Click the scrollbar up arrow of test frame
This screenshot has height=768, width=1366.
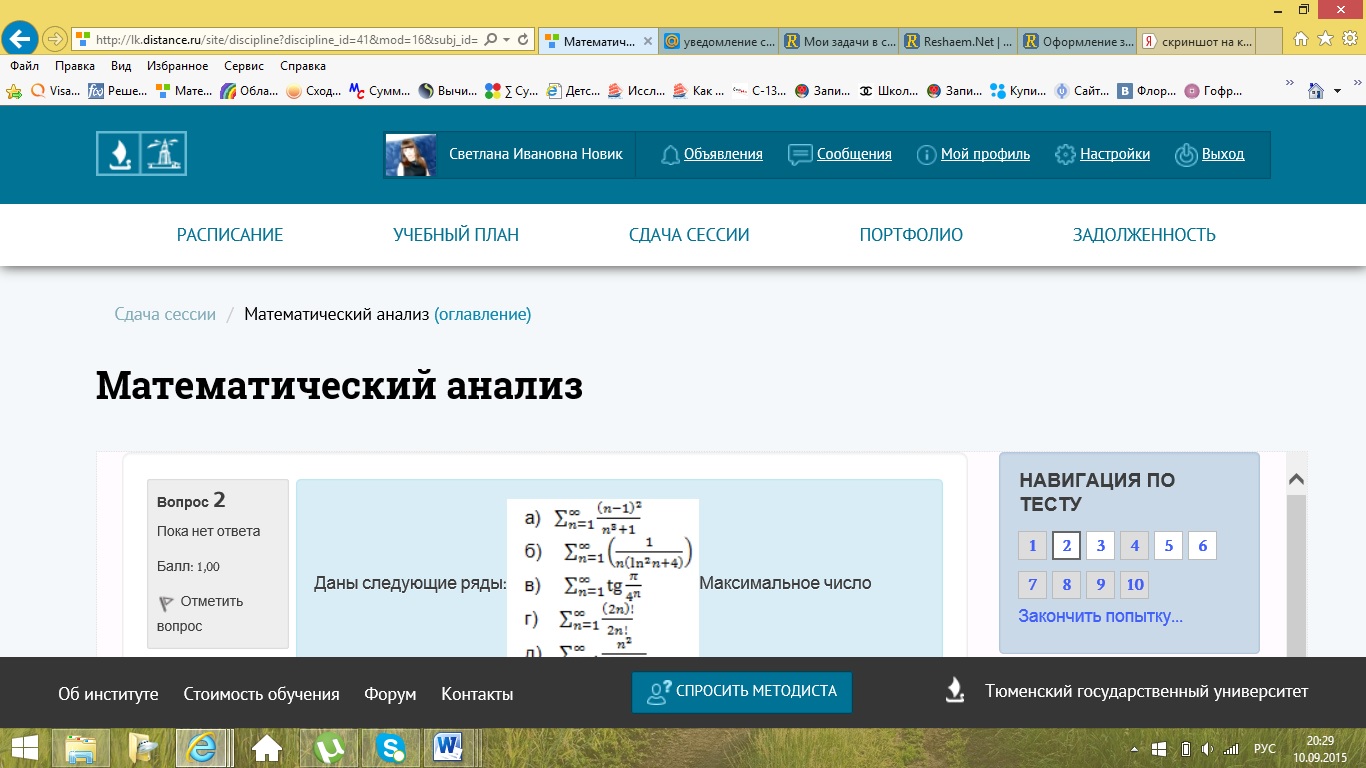tap(1295, 480)
